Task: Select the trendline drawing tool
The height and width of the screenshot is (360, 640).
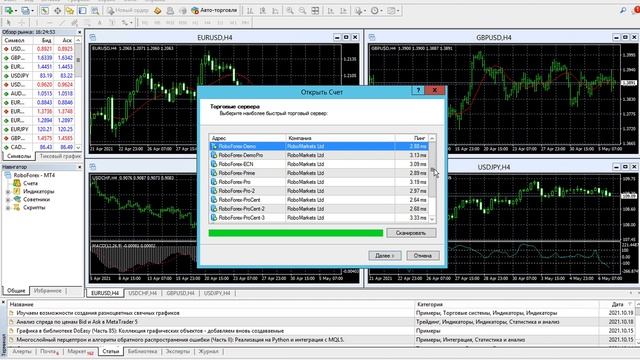Action: click(x=62, y=22)
